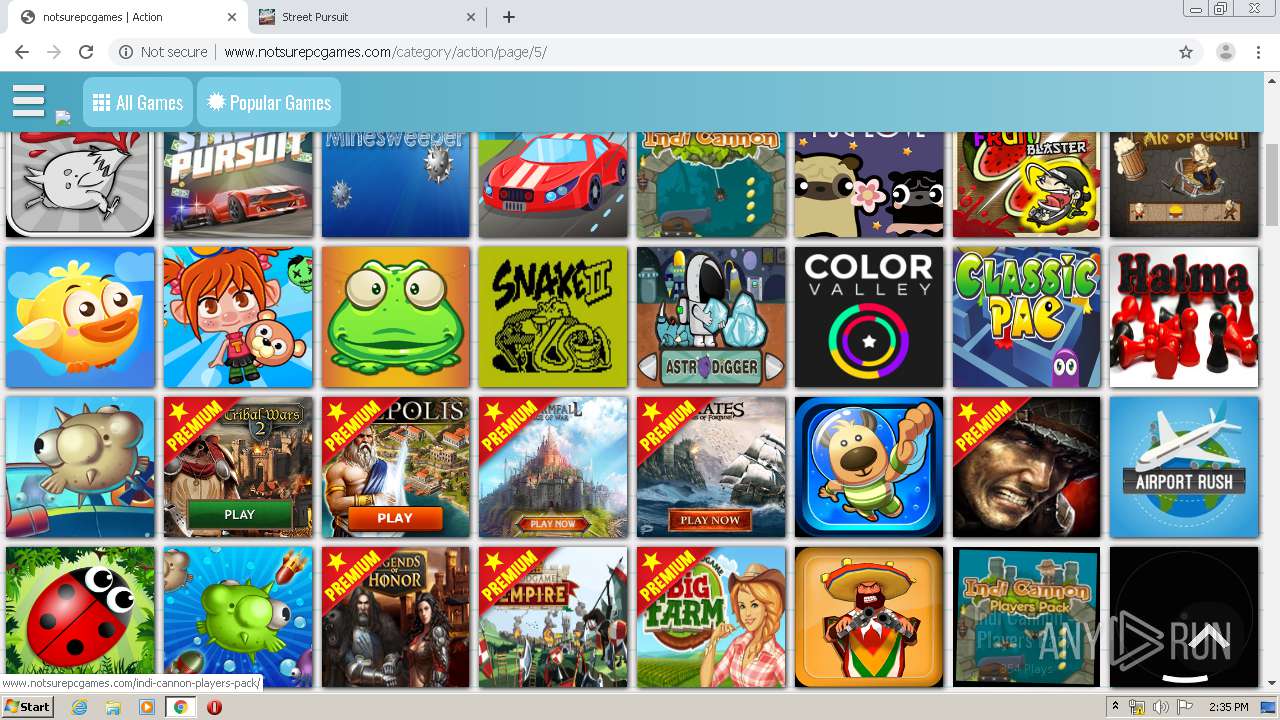Screen dimensions: 1280x720
Task: Open the volume speaker tray icon
Action: (x=1160, y=707)
